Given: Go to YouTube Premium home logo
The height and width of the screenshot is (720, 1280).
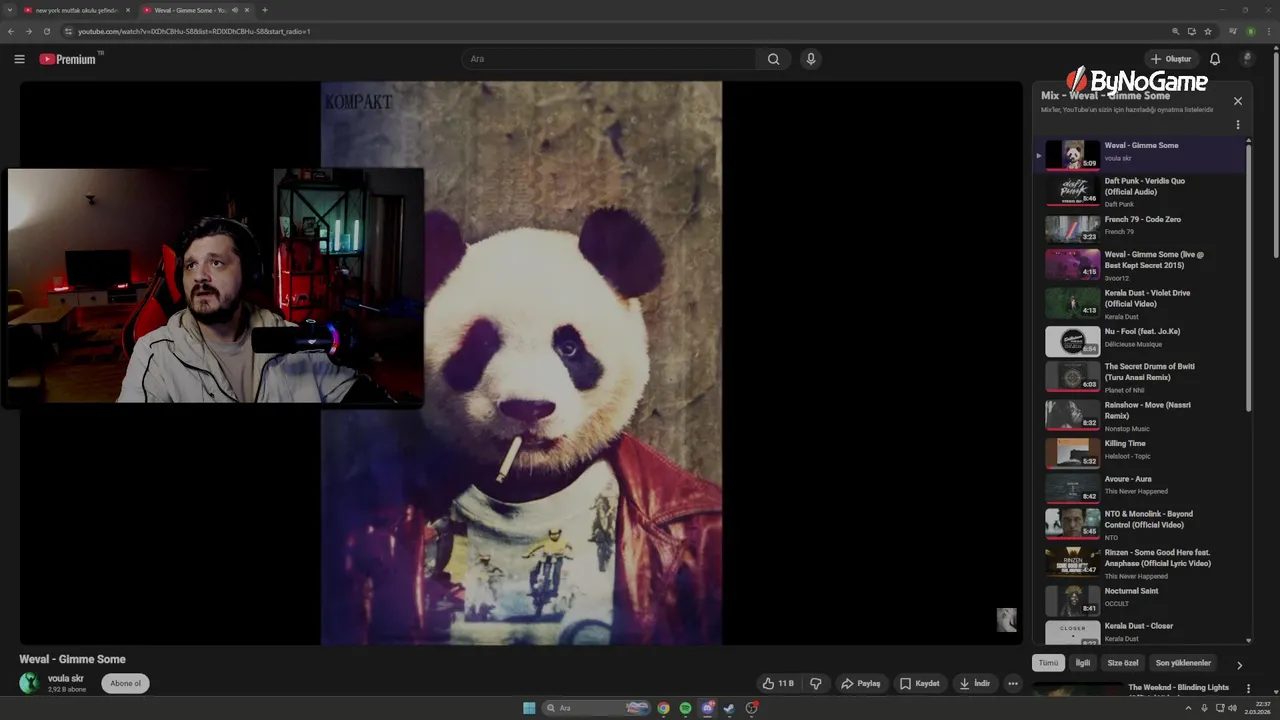Looking at the screenshot, I should pyautogui.click(x=70, y=59).
